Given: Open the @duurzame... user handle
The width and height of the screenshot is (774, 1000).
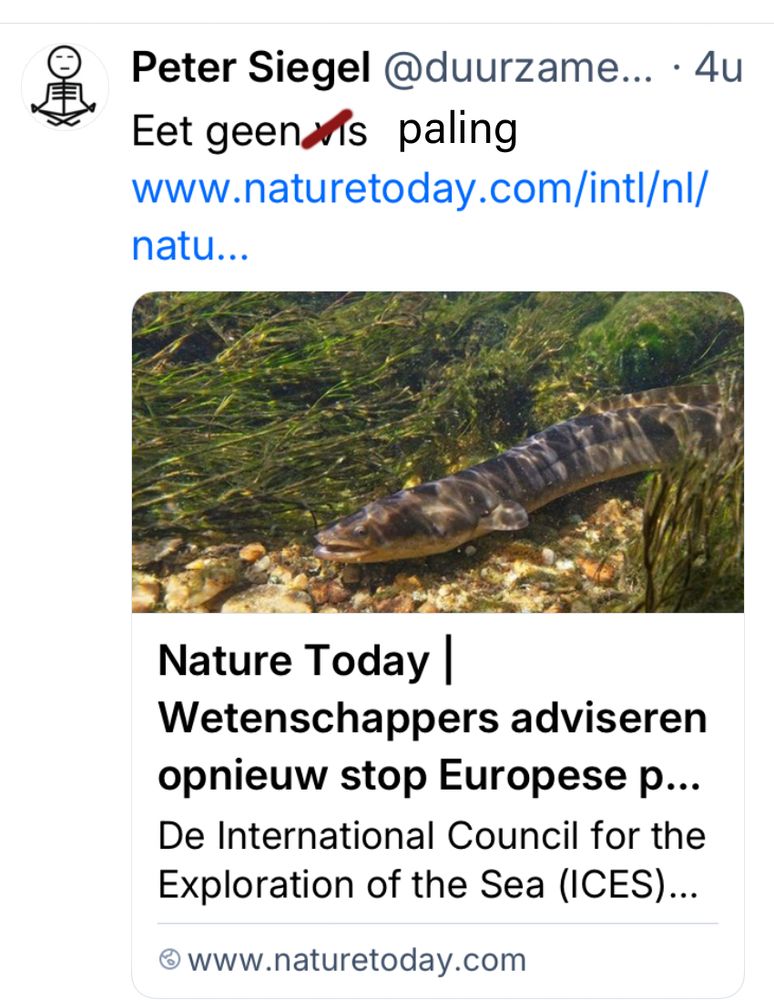Looking at the screenshot, I should [x=518, y=68].
